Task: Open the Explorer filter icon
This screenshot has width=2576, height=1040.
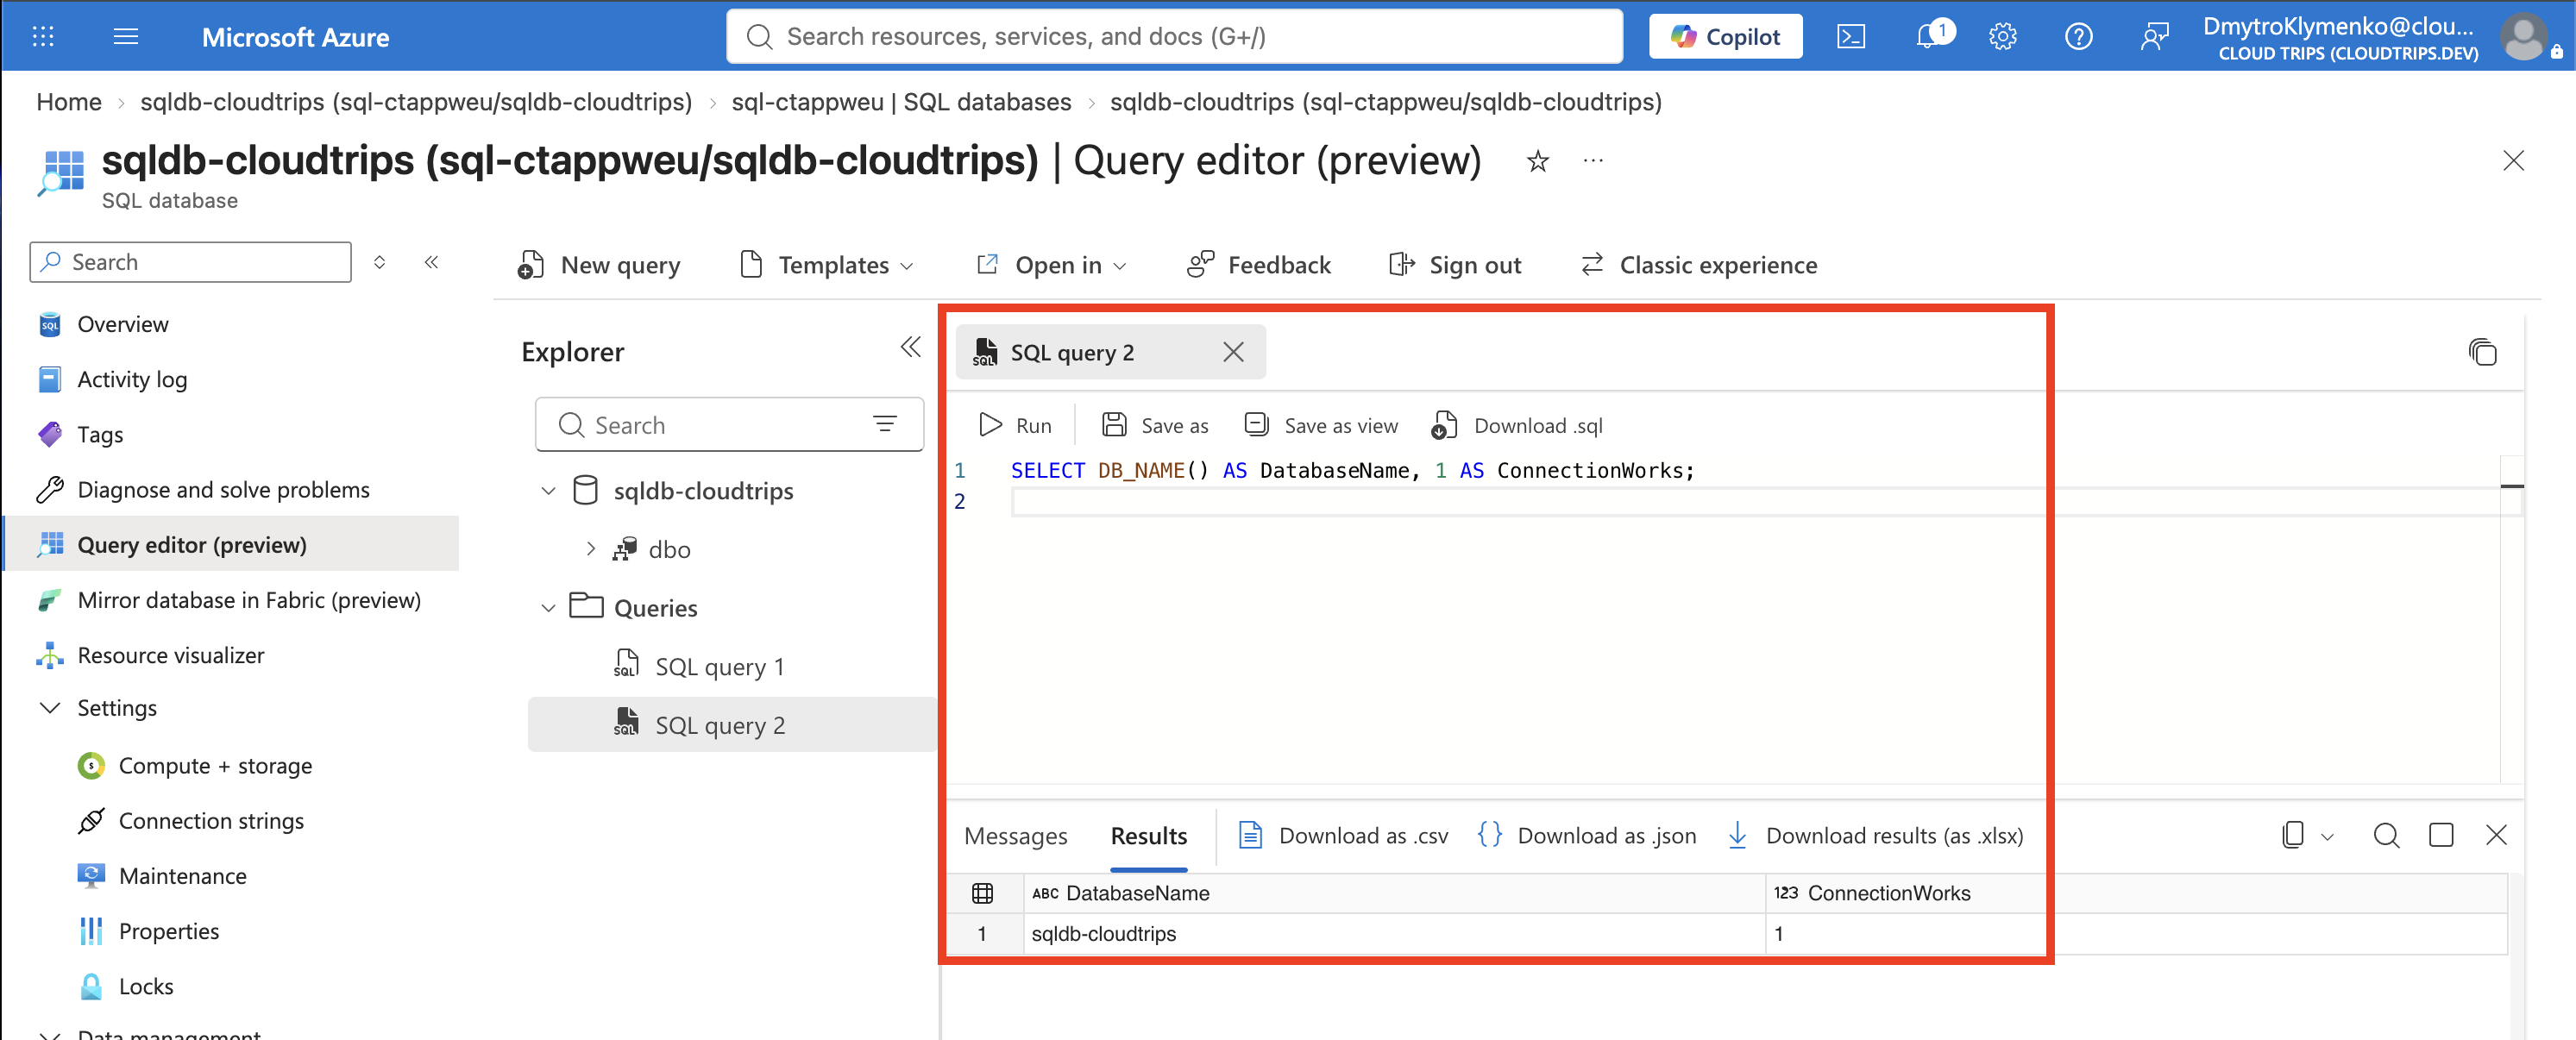Action: pos(885,425)
